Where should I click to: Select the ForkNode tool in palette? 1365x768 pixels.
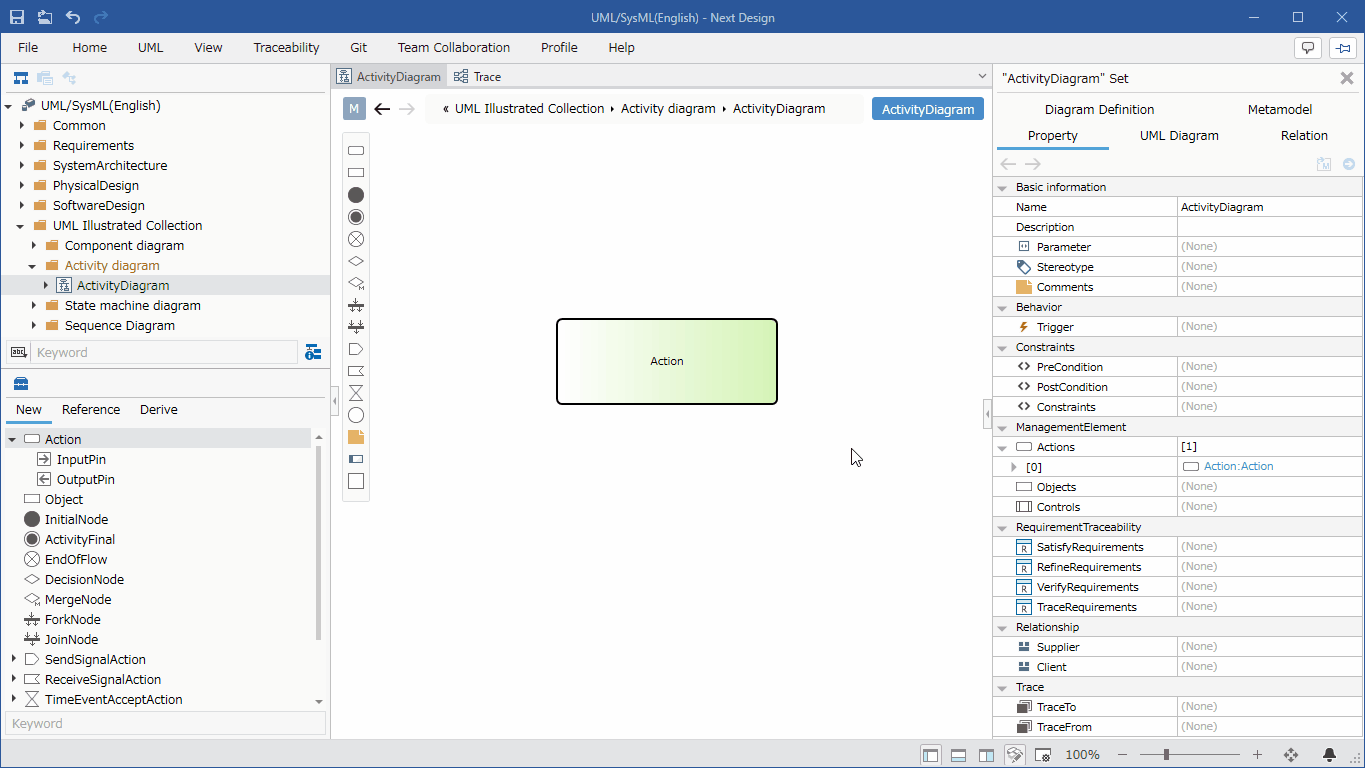356,305
